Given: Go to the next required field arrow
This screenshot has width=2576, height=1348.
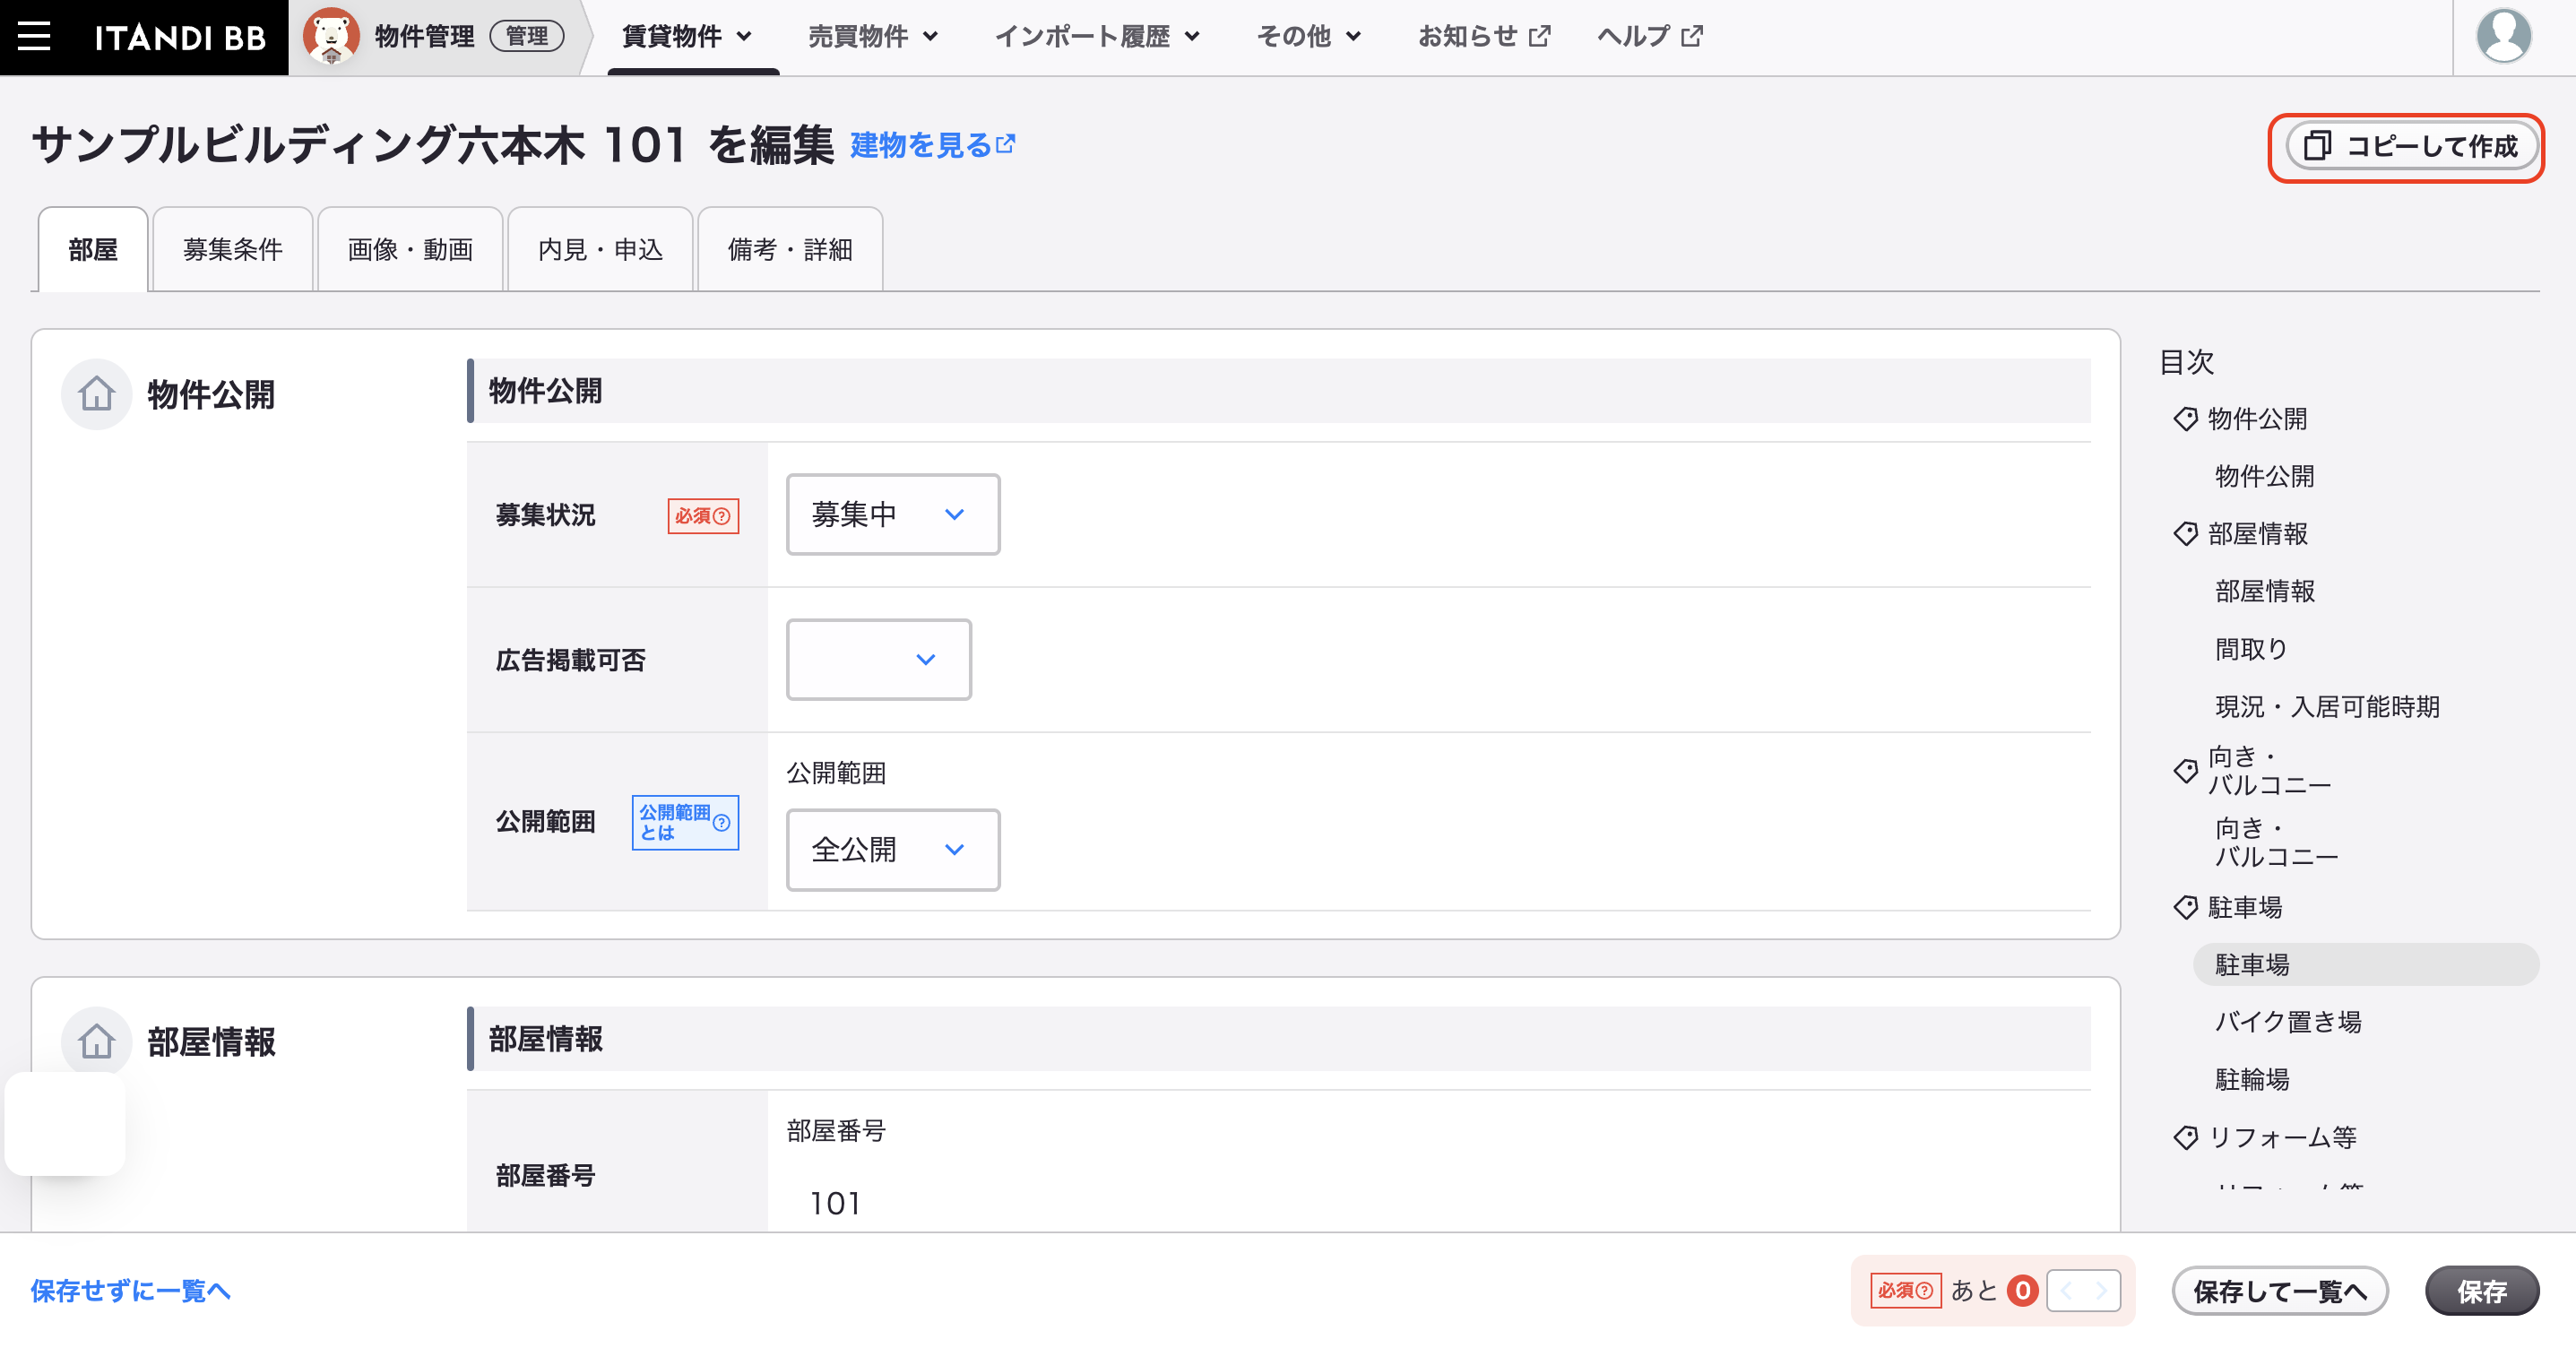Looking at the screenshot, I should [2102, 1291].
